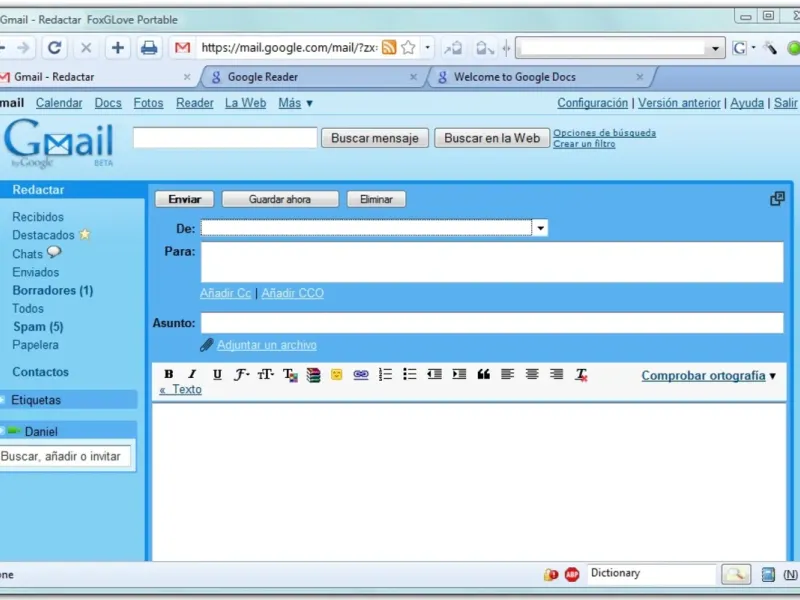The width and height of the screenshot is (800, 600).
Task: Click the Crear un filtro link
Action: [584, 144]
